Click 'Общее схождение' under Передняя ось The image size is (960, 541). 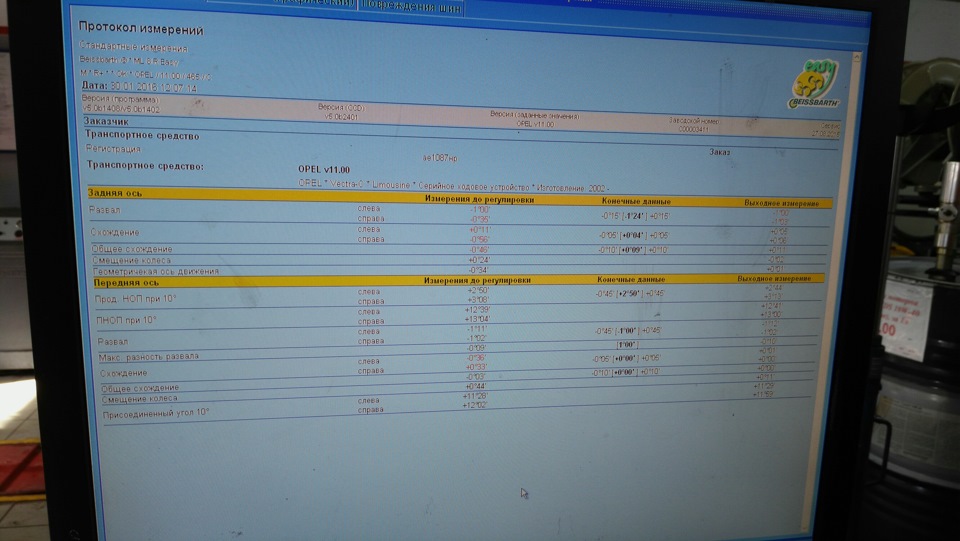point(140,388)
